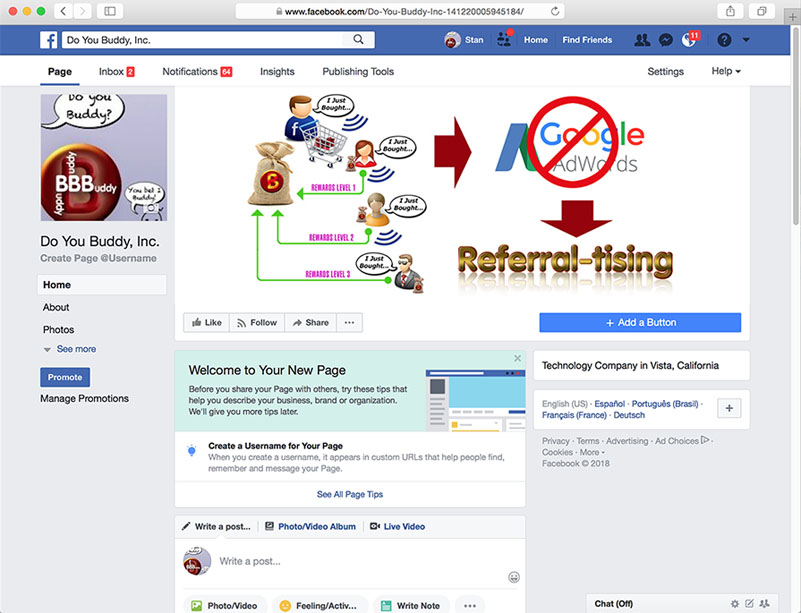Click Add a Button
This screenshot has width=801, height=613.
point(640,322)
